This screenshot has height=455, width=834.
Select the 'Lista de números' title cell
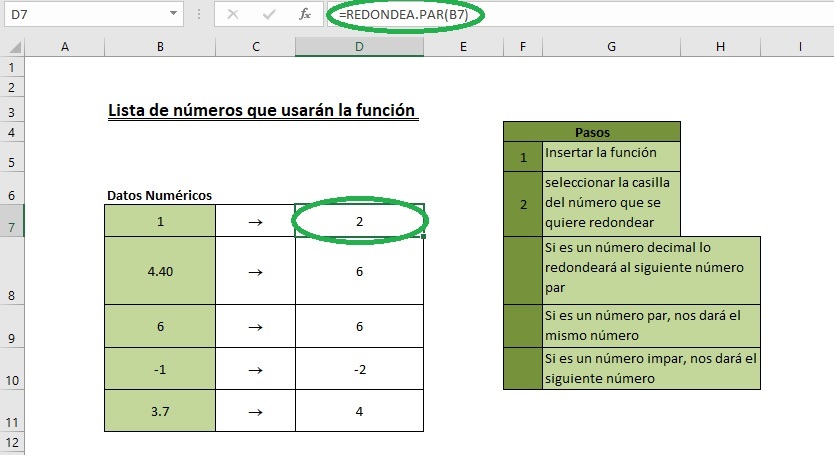[260, 110]
